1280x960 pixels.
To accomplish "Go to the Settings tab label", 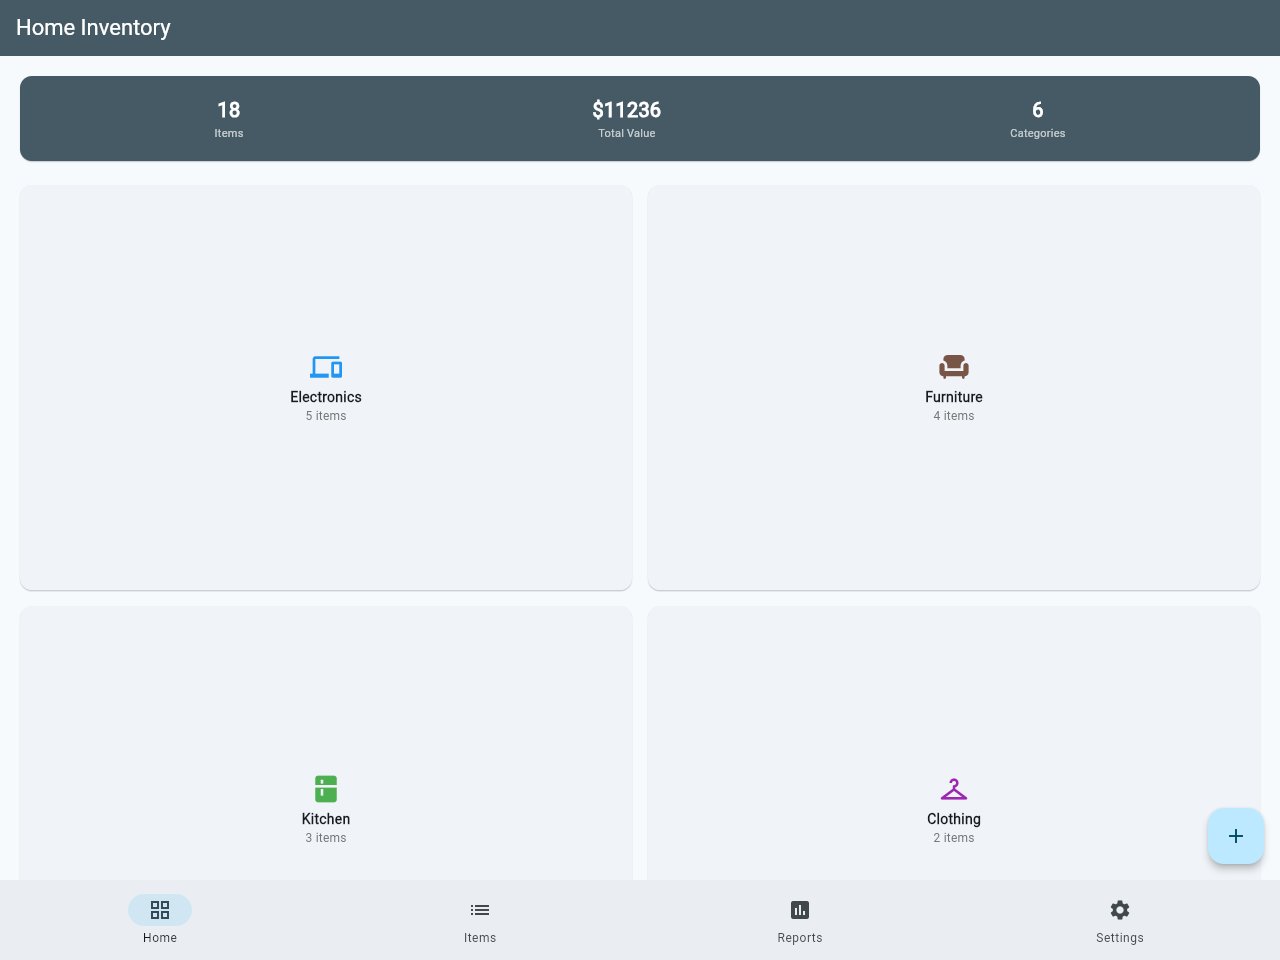I will 1120,938.
